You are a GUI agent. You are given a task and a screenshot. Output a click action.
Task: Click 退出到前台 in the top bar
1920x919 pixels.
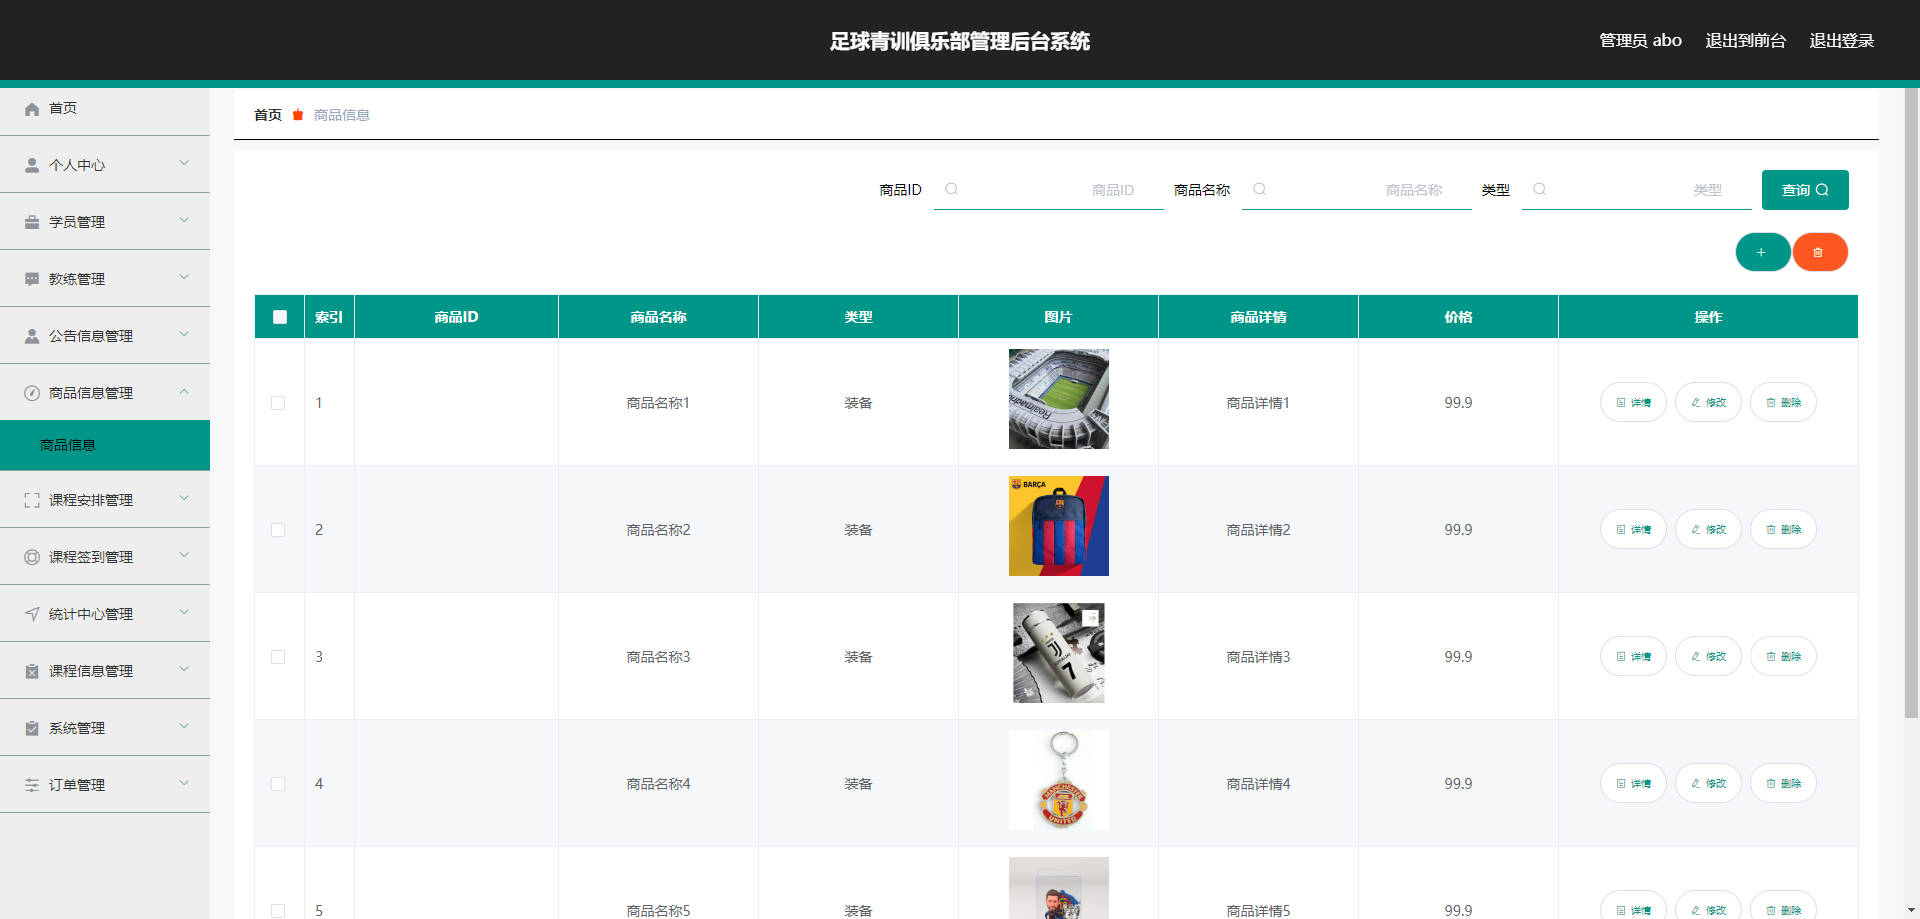(1745, 41)
